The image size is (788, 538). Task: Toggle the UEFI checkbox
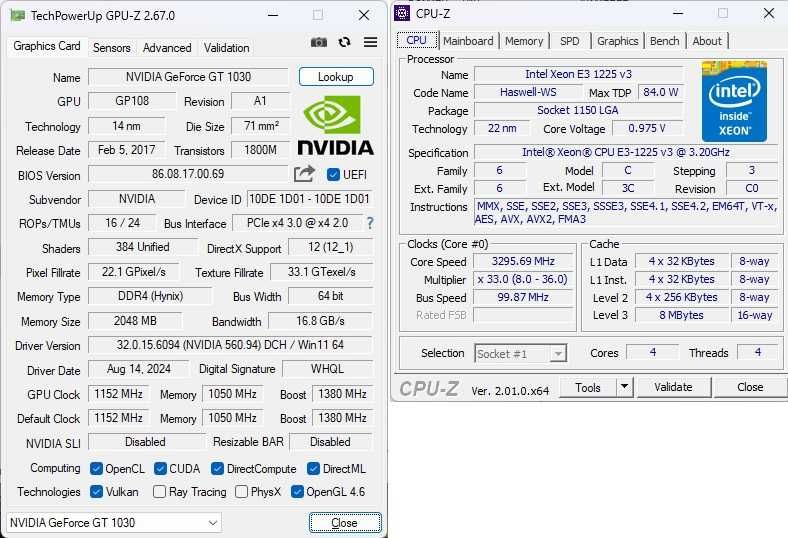pyautogui.click(x=333, y=174)
